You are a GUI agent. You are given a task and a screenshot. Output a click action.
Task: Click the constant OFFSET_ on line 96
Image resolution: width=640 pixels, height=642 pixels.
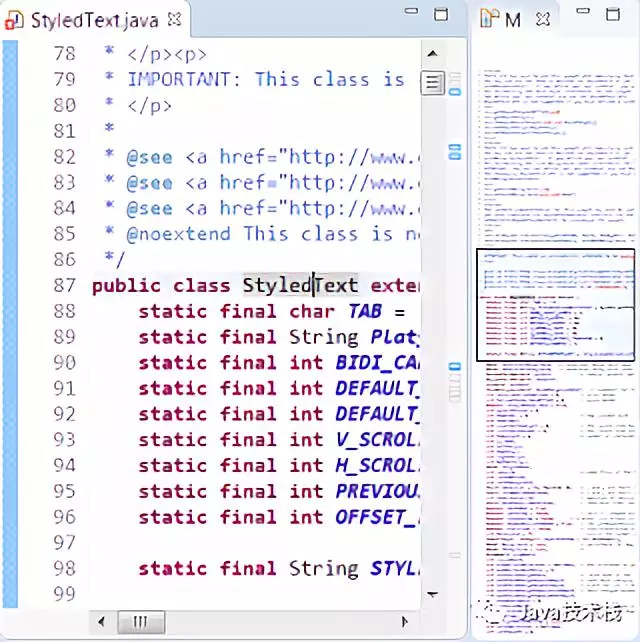378,518
